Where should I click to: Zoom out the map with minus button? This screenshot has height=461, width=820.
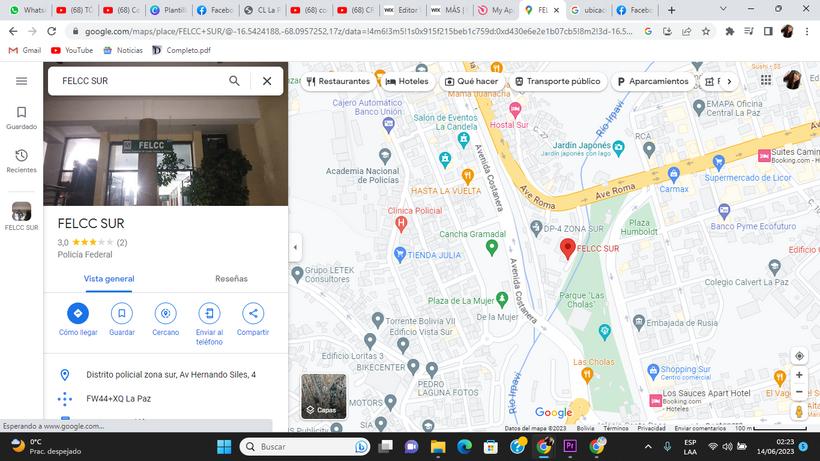[x=799, y=391]
